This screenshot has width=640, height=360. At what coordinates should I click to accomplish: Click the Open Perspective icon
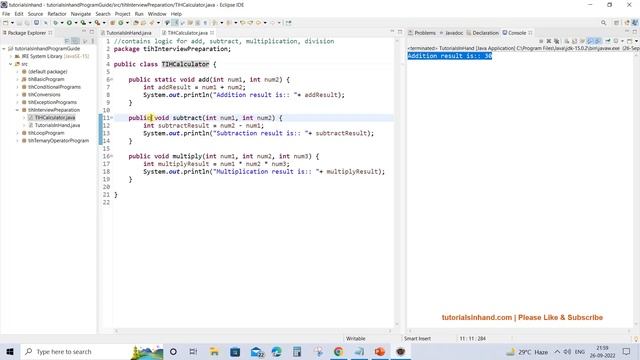click(616, 23)
